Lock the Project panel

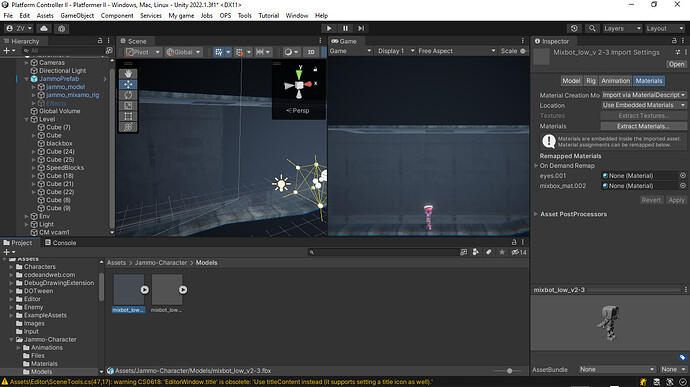pos(514,242)
